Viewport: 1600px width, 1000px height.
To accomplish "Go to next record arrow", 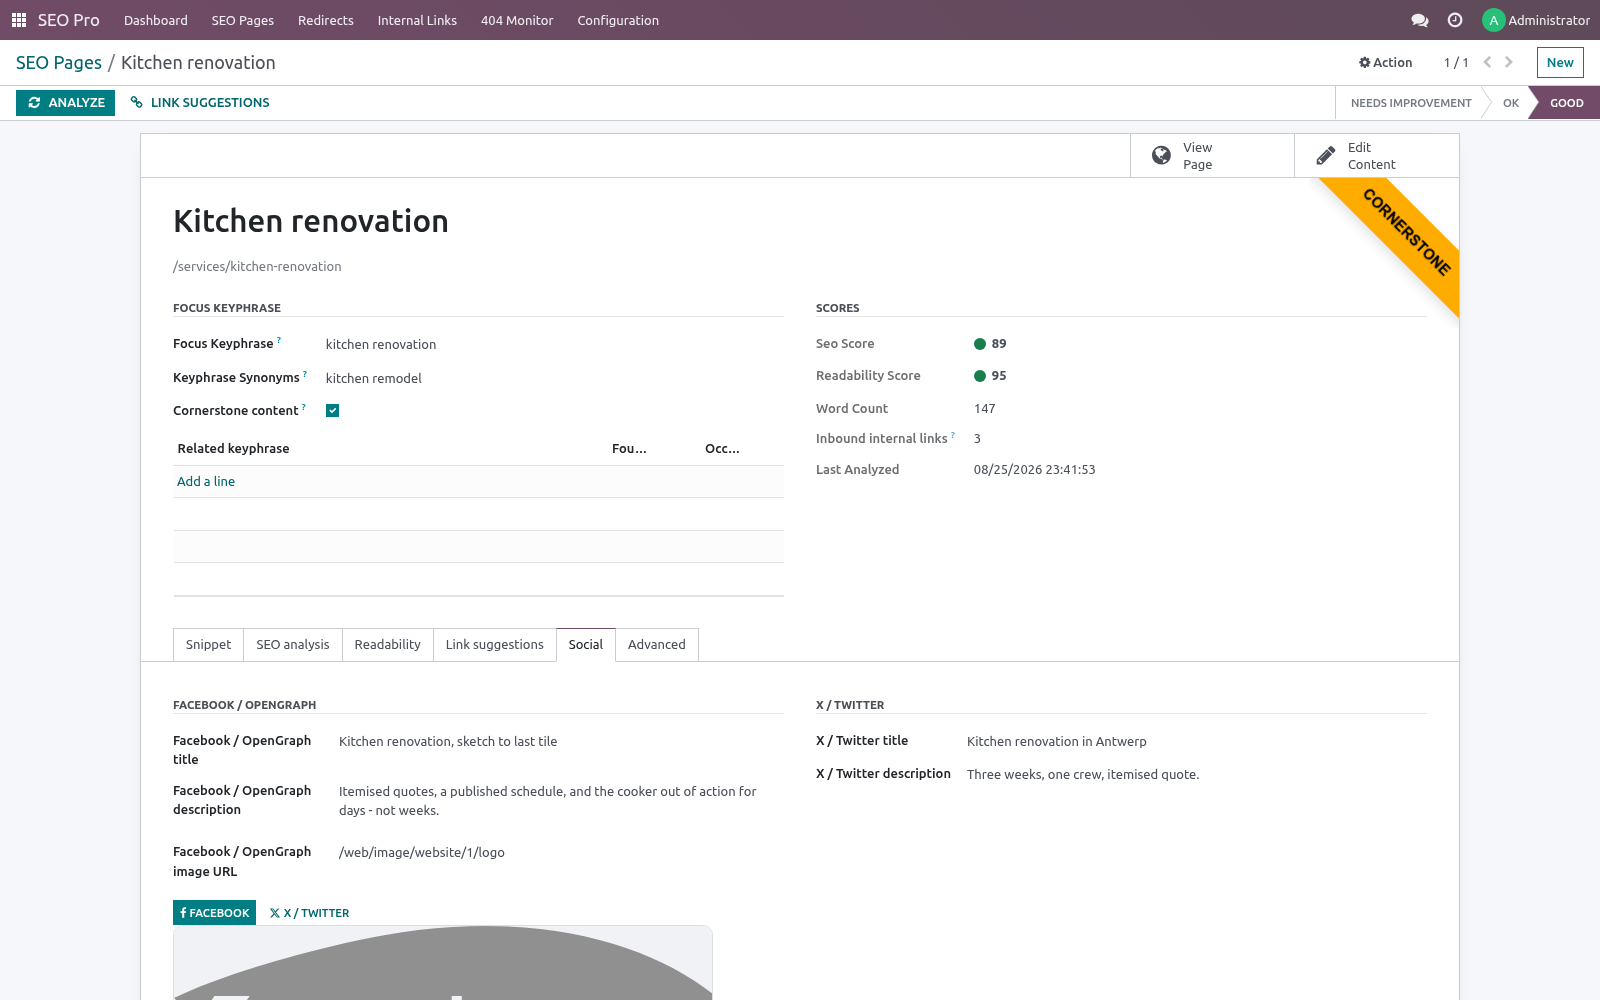I will tap(1509, 62).
